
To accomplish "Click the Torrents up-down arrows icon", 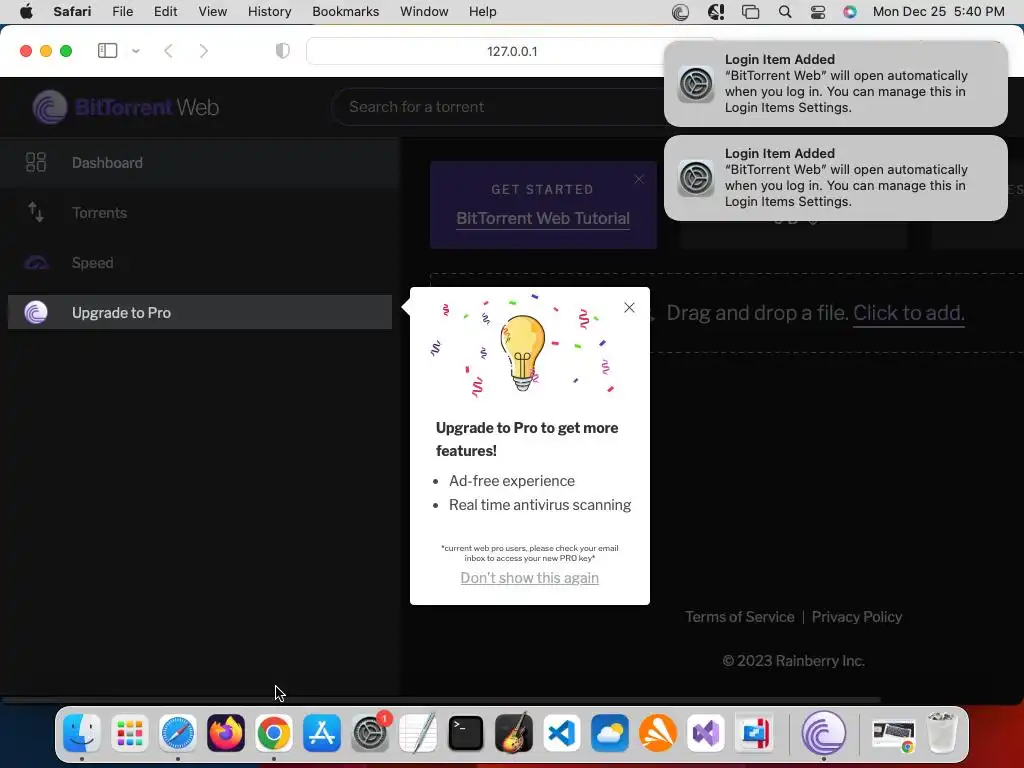I will [35, 212].
